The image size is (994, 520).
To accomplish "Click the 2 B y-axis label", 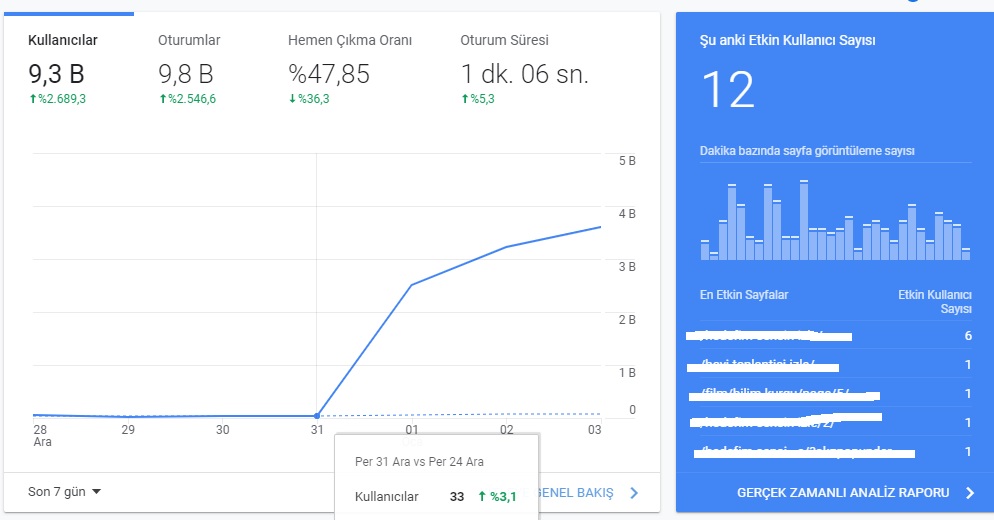I will coord(627,320).
